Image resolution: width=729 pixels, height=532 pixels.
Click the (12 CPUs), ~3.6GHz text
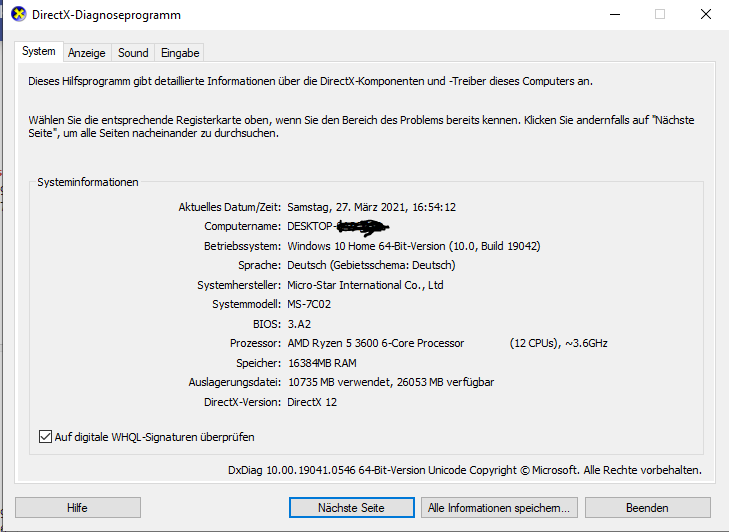558,343
